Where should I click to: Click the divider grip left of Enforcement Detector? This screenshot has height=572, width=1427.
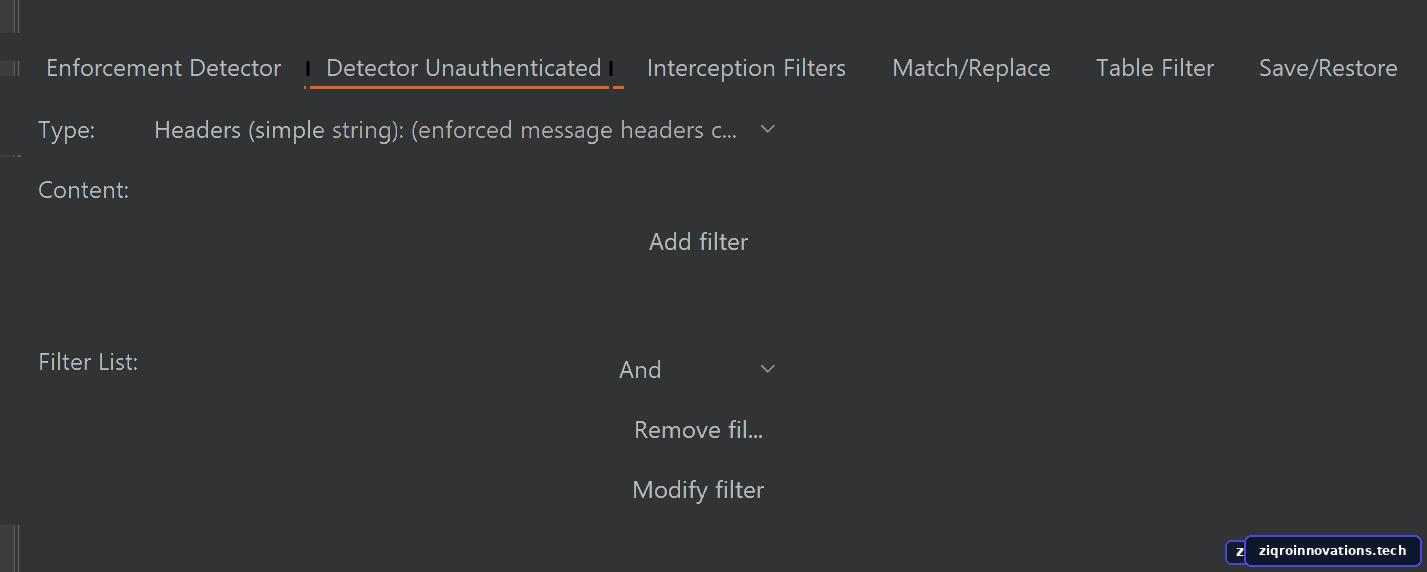[10, 68]
